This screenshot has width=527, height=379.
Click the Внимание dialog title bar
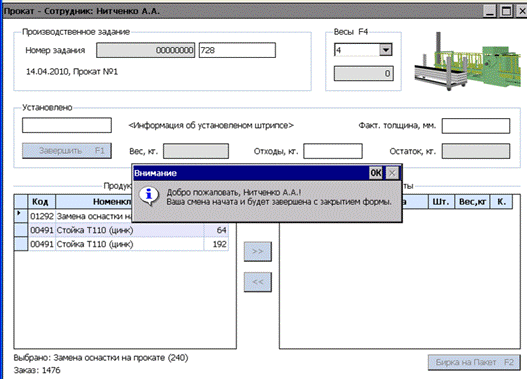(250, 173)
